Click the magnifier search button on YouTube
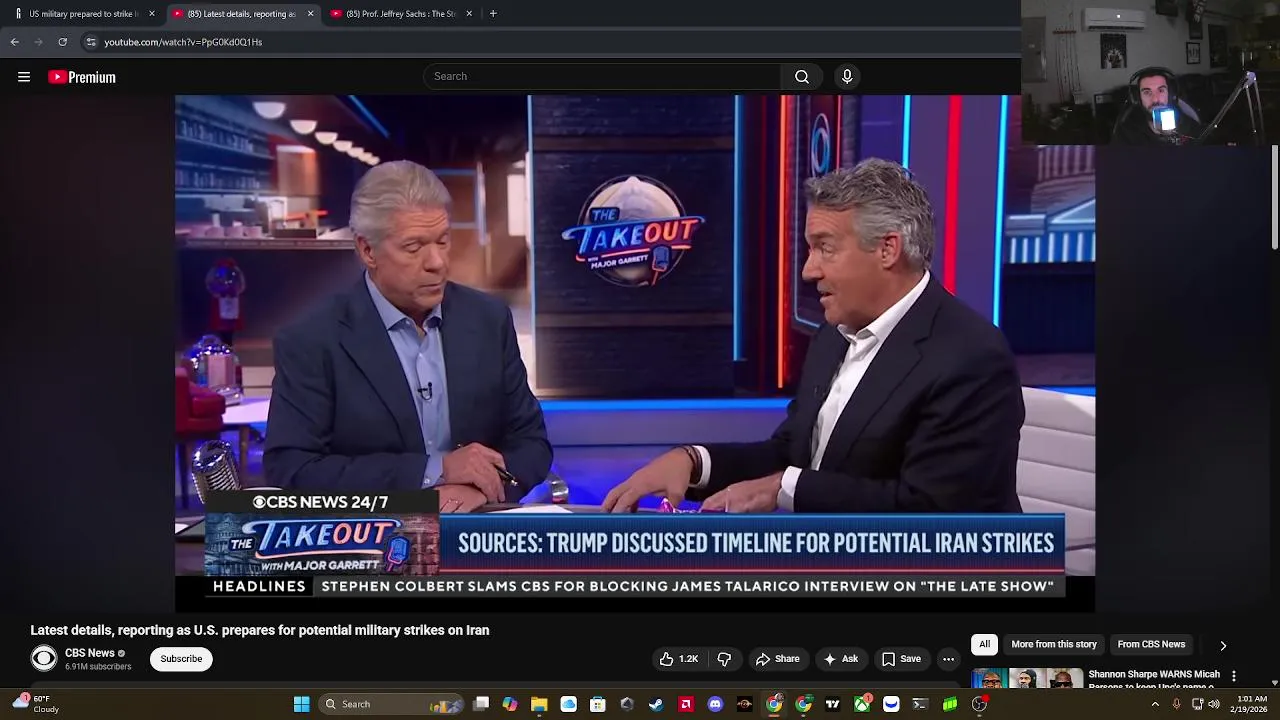The width and height of the screenshot is (1280, 720). (802, 76)
